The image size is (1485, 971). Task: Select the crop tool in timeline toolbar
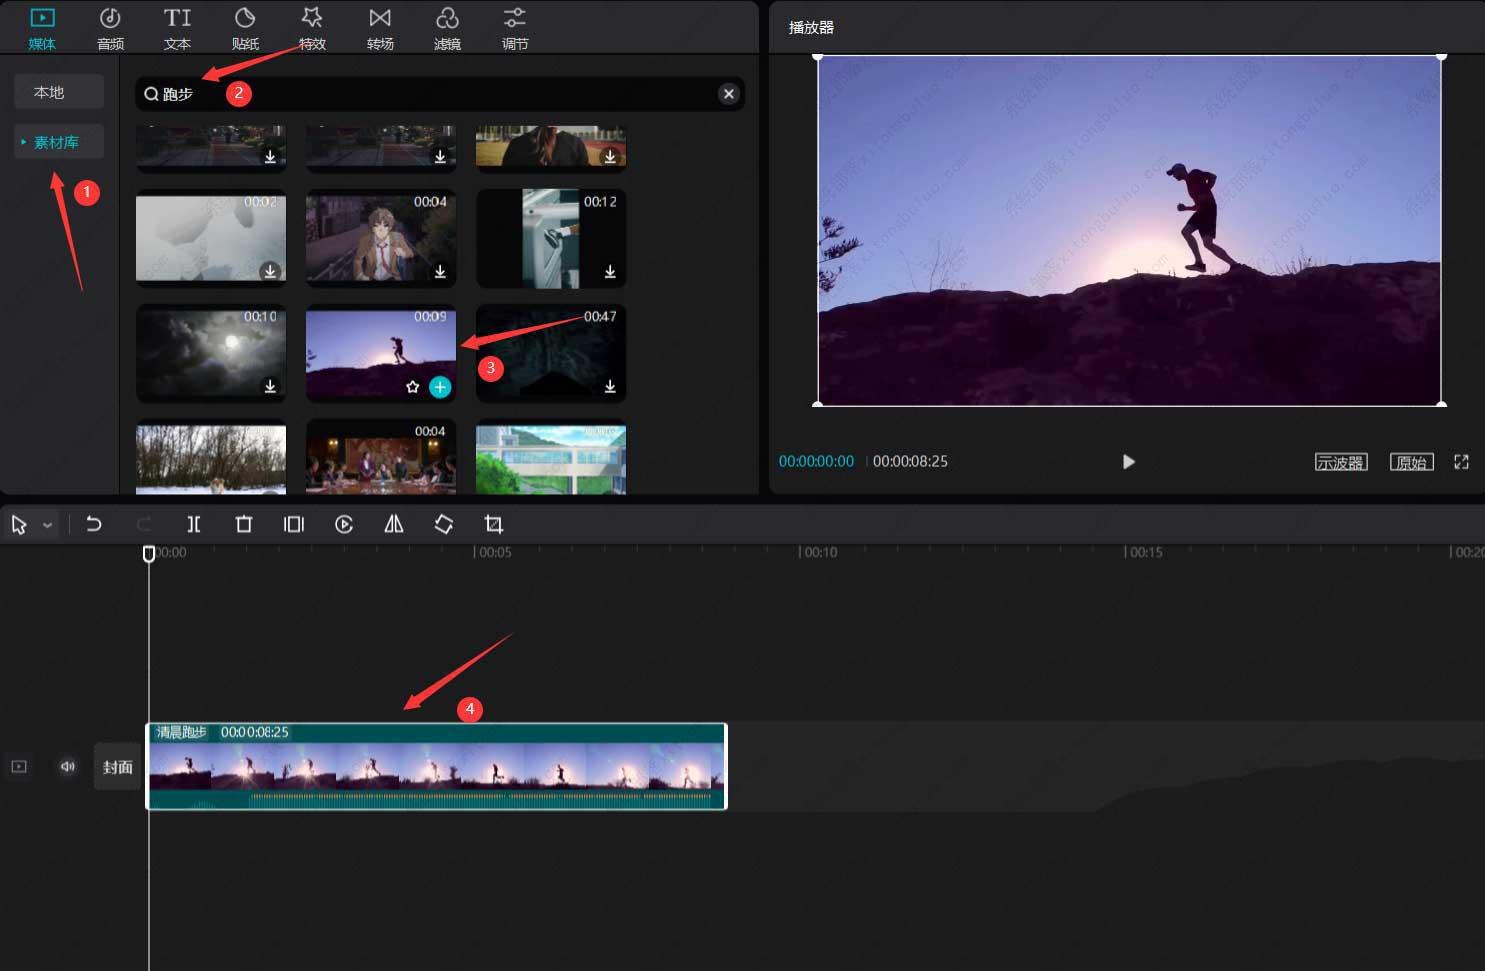click(x=494, y=524)
